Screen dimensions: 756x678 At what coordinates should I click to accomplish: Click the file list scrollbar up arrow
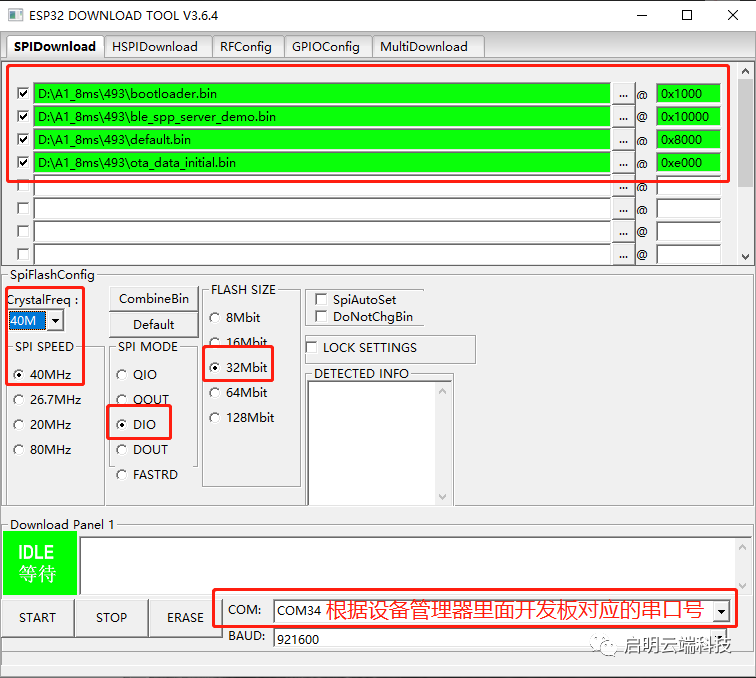click(745, 71)
